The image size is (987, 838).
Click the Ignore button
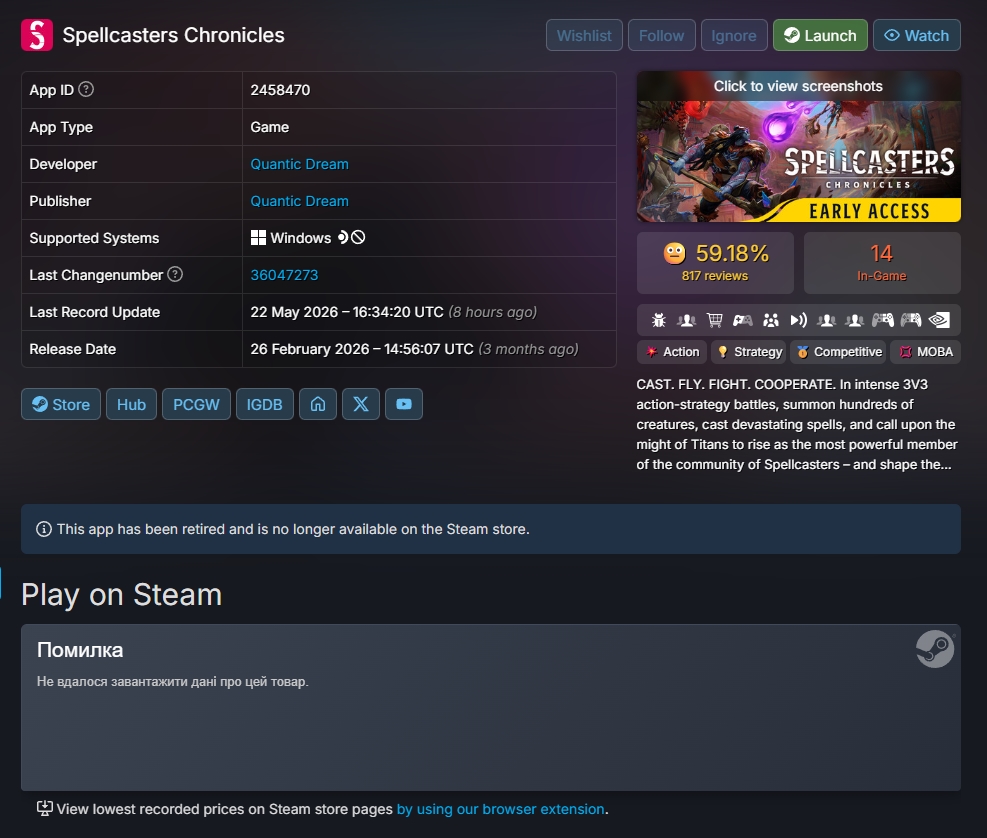click(x=734, y=35)
